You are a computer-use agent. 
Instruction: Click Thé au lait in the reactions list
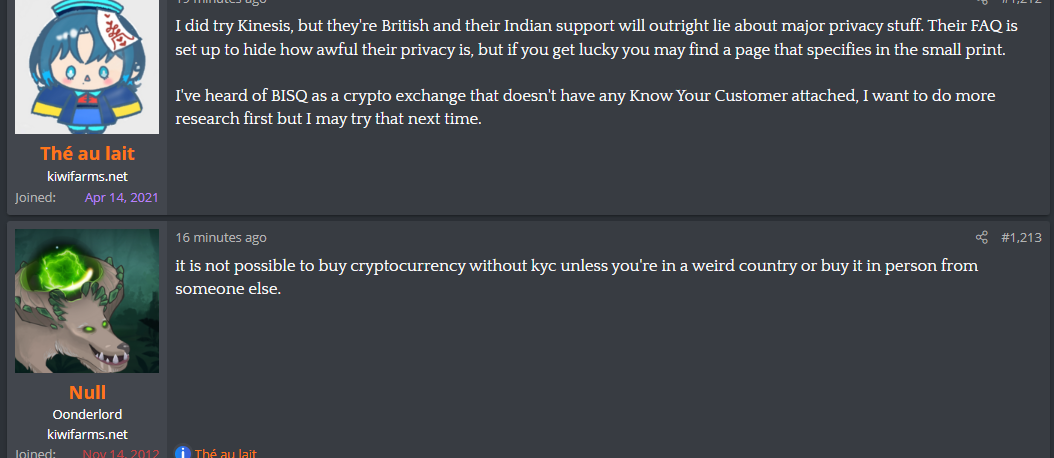coord(225,453)
